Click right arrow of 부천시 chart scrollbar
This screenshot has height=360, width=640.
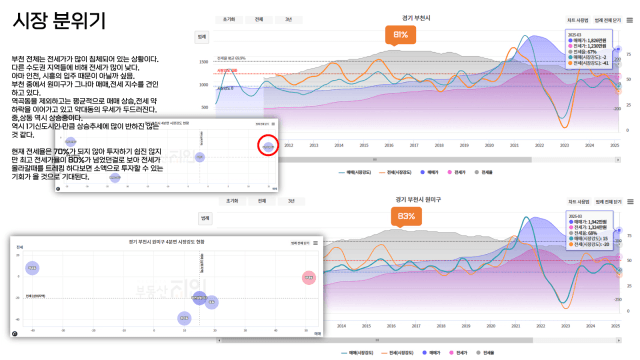[618, 160]
